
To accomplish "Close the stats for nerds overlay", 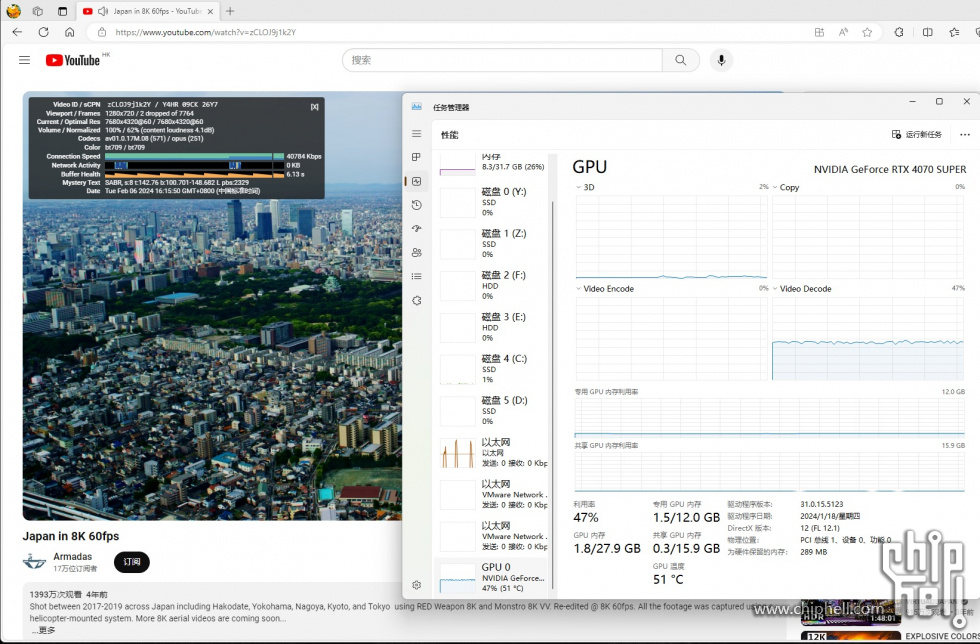I will [314, 107].
